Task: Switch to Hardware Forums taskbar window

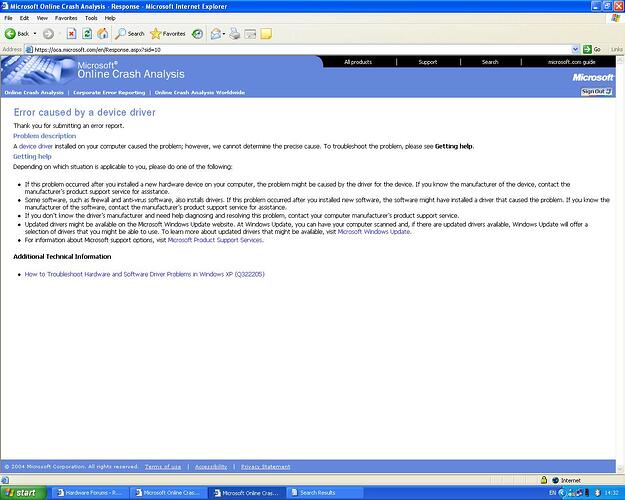Action: (90, 493)
